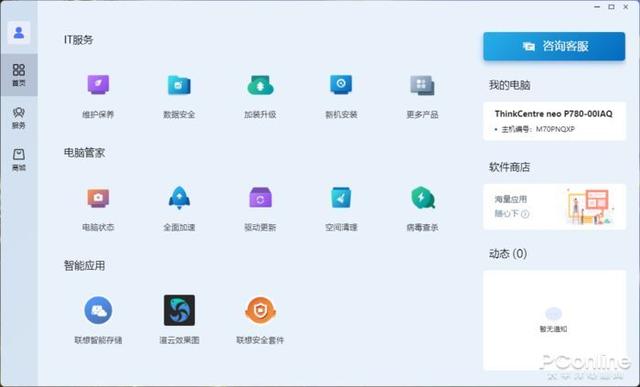640x387 pixels.
Task: Click the software store banner illustration
Action: (x=589, y=207)
